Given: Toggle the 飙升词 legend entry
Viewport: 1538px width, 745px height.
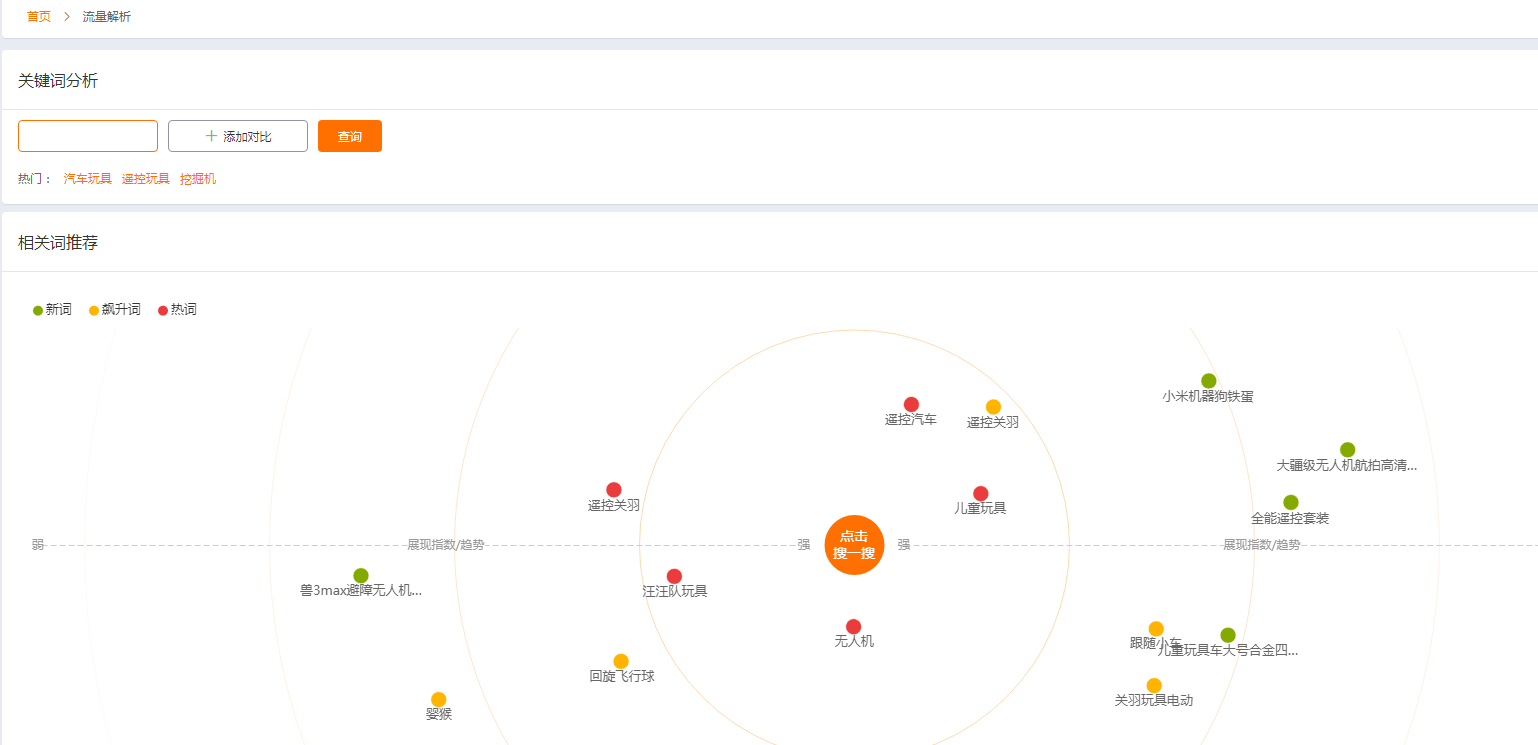Looking at the screenshot, I should coord(115,310).
